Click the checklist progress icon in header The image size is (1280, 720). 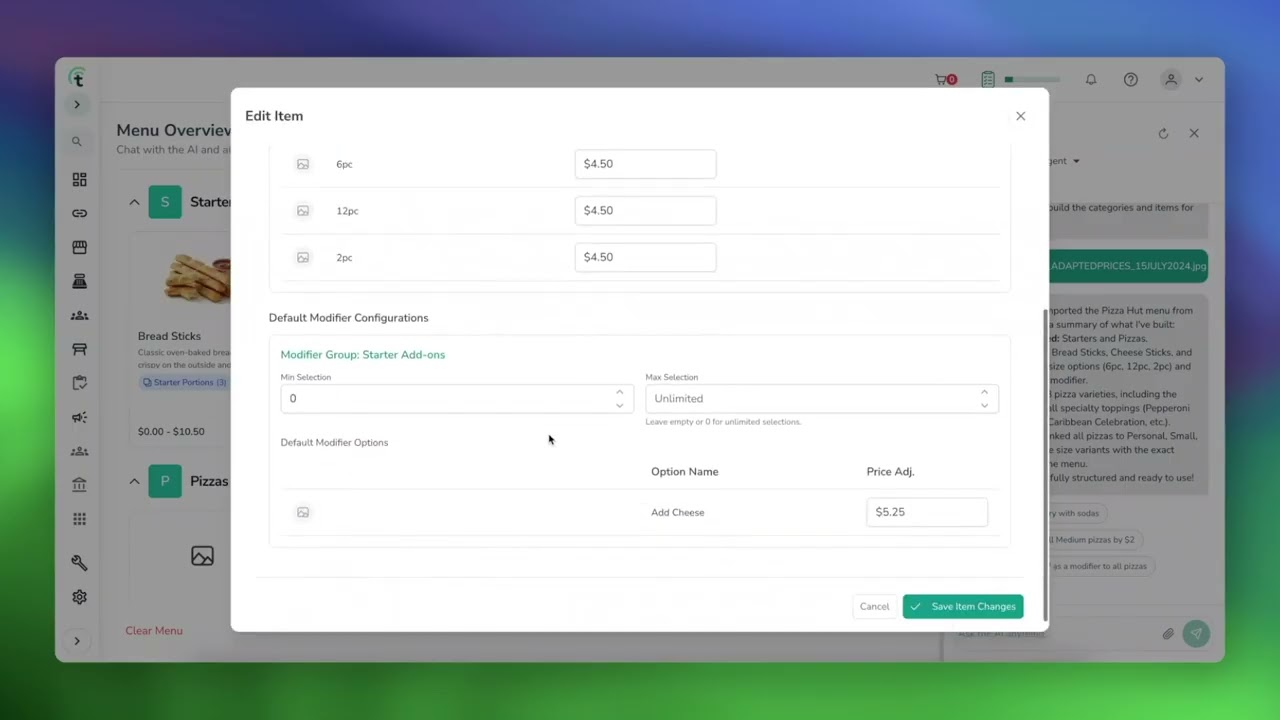coord(988,80)
